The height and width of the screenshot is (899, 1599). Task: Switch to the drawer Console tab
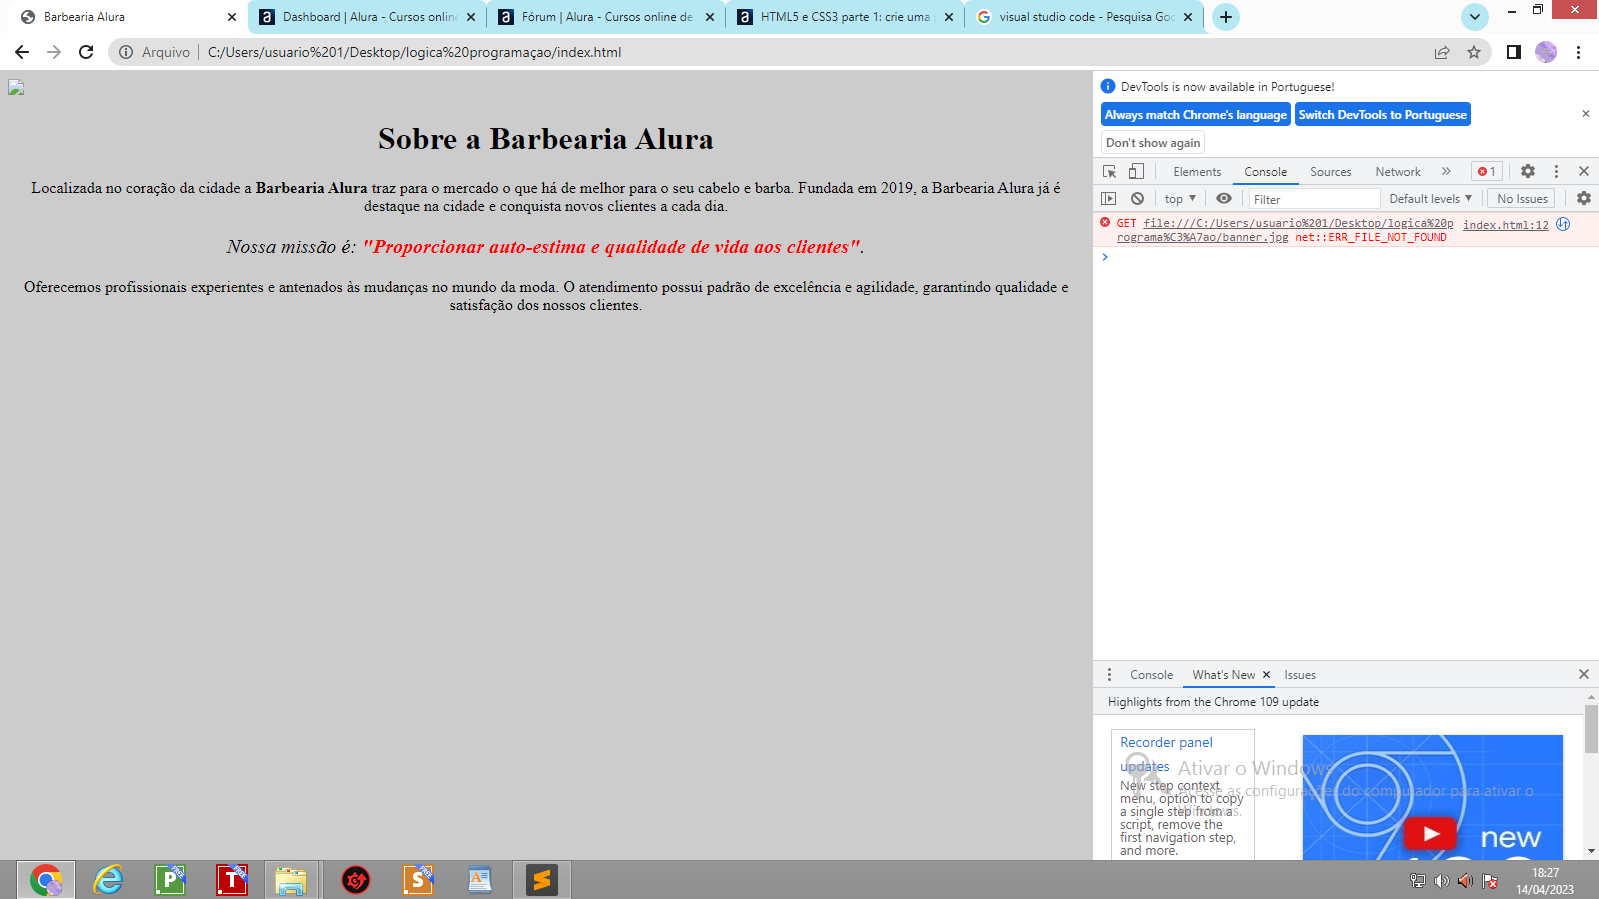1151,675
